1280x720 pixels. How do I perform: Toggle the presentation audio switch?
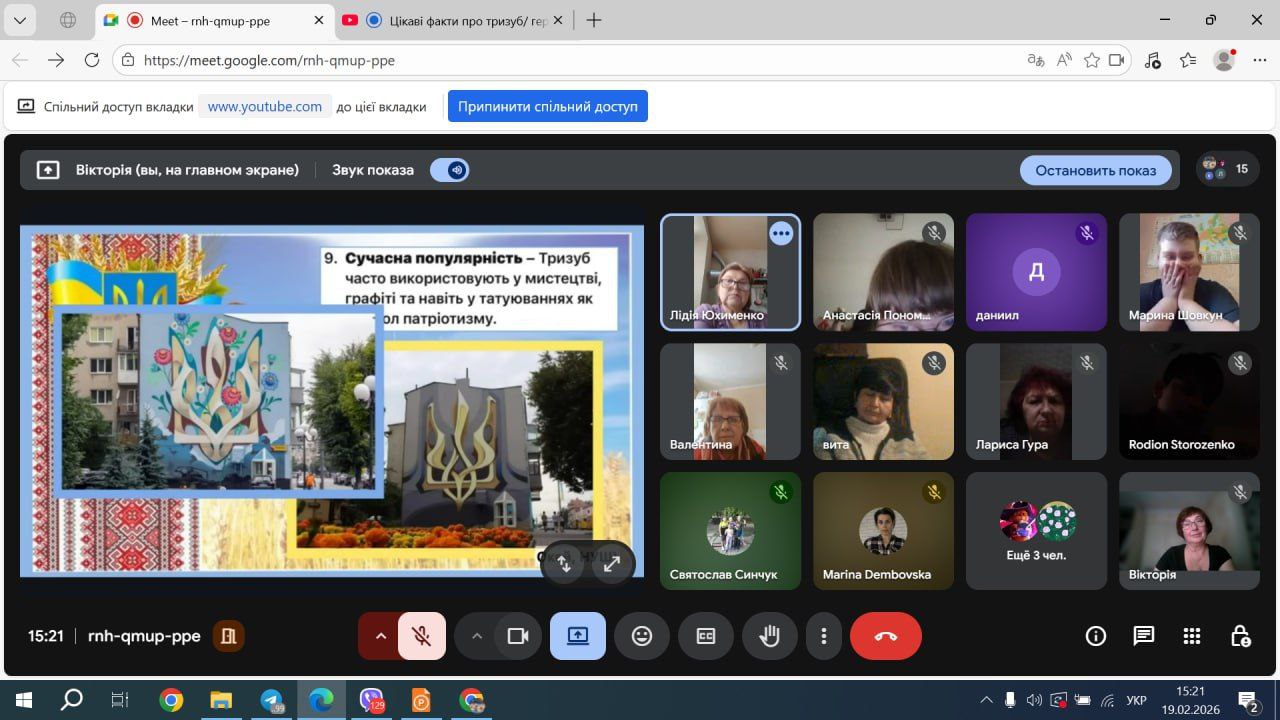tap(450, 170)
